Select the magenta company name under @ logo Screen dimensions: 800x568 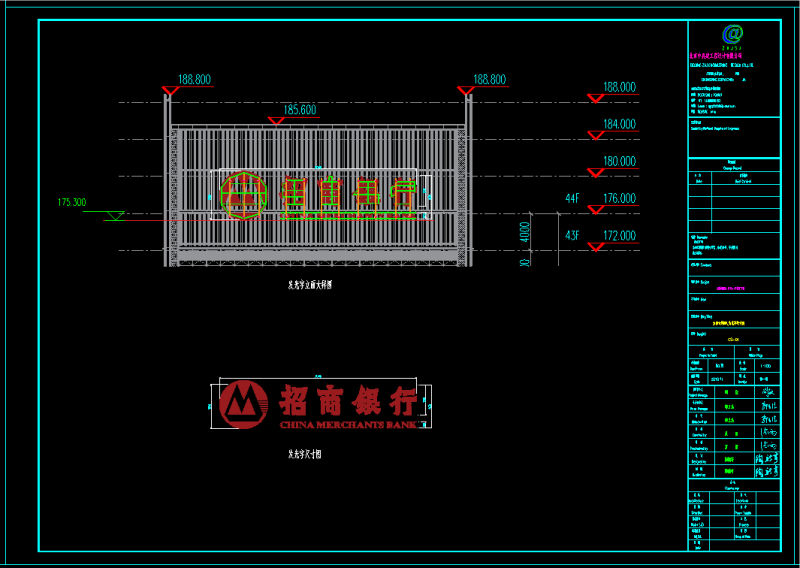tap(715, 55)
